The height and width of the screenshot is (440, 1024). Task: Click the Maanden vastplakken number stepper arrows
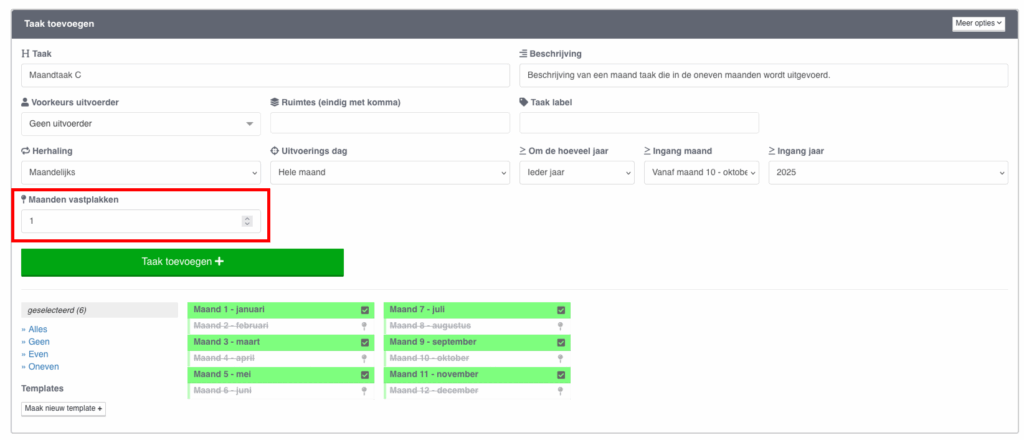pyautogui.click(x=247, y=221)
